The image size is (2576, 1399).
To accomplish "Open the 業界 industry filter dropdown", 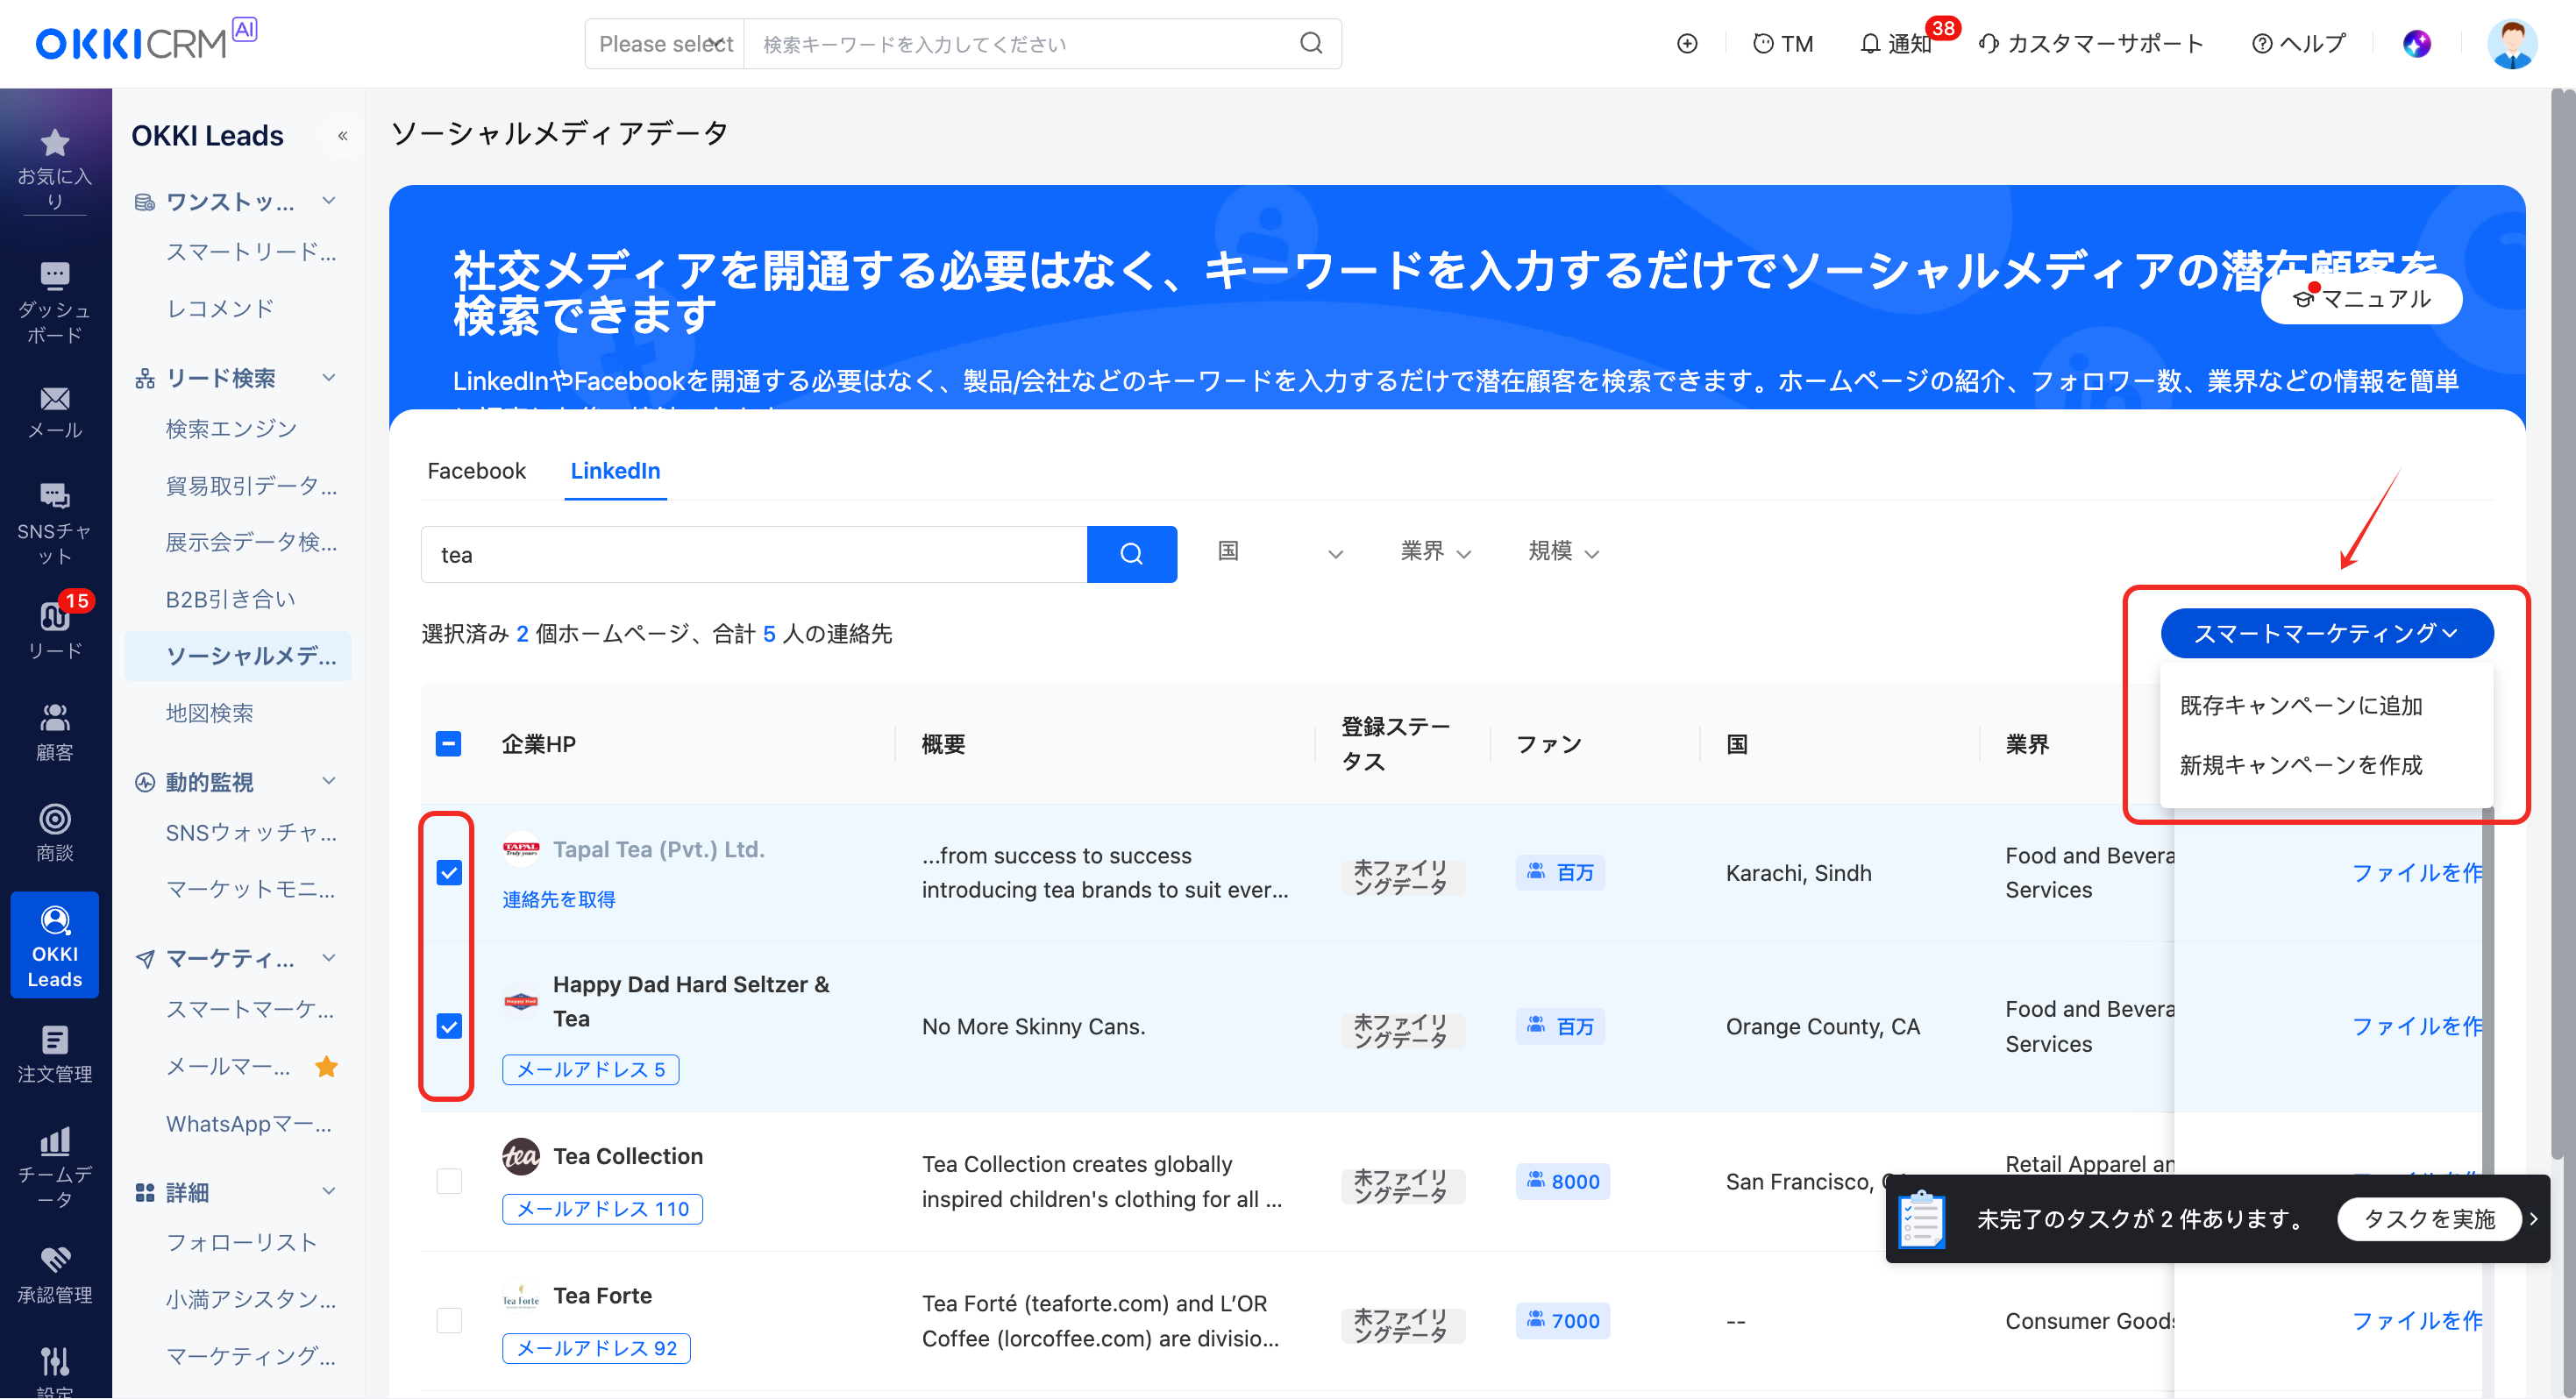I will (x=1434, y=552).
